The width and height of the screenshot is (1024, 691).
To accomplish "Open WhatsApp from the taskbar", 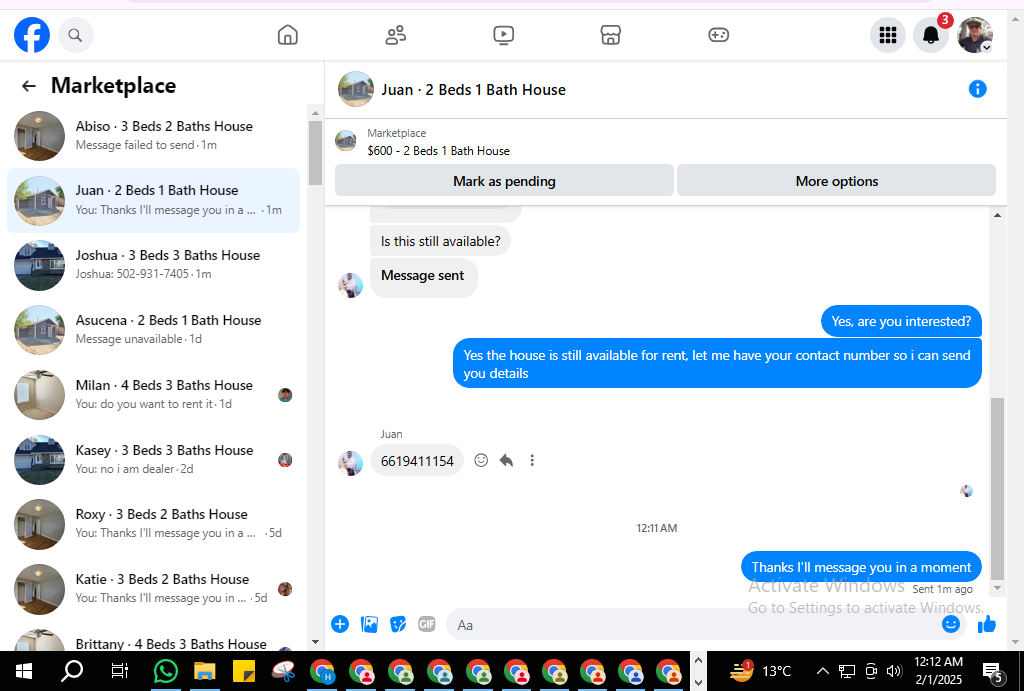I will (x=166, y=671).
